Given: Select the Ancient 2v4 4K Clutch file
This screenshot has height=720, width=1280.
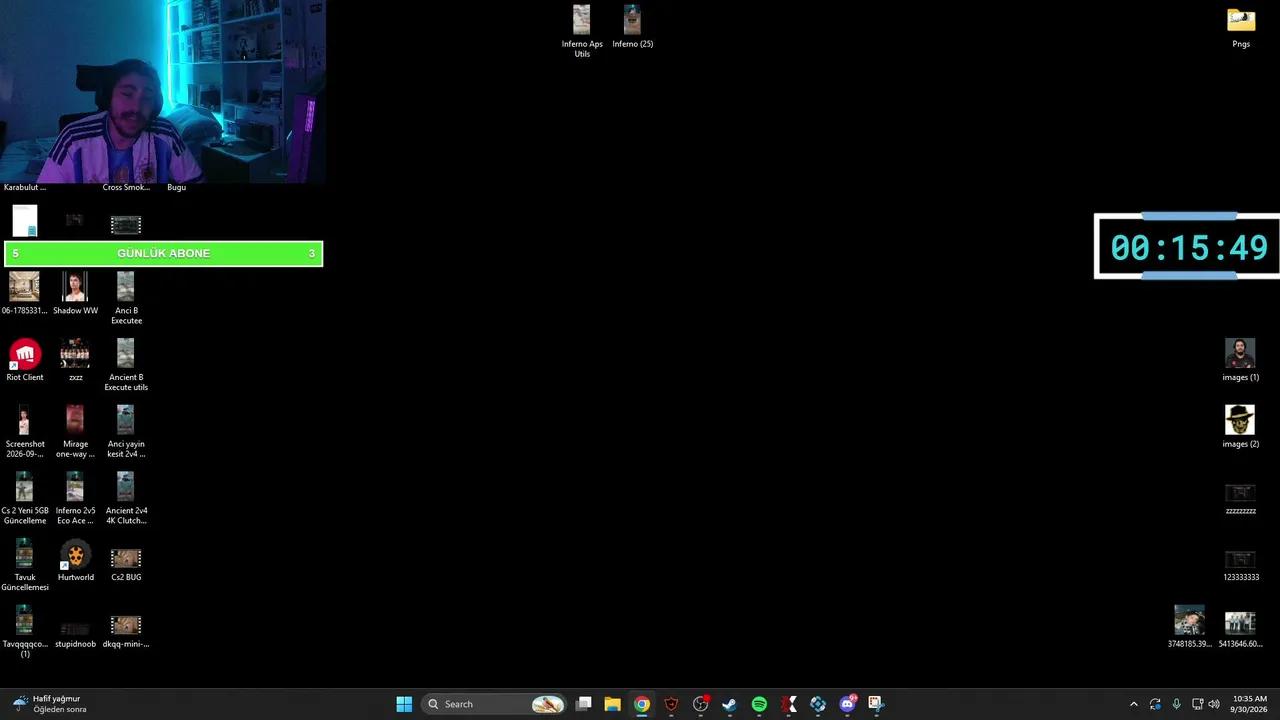Looking at the screenshot, I should (x=126, y=498).
